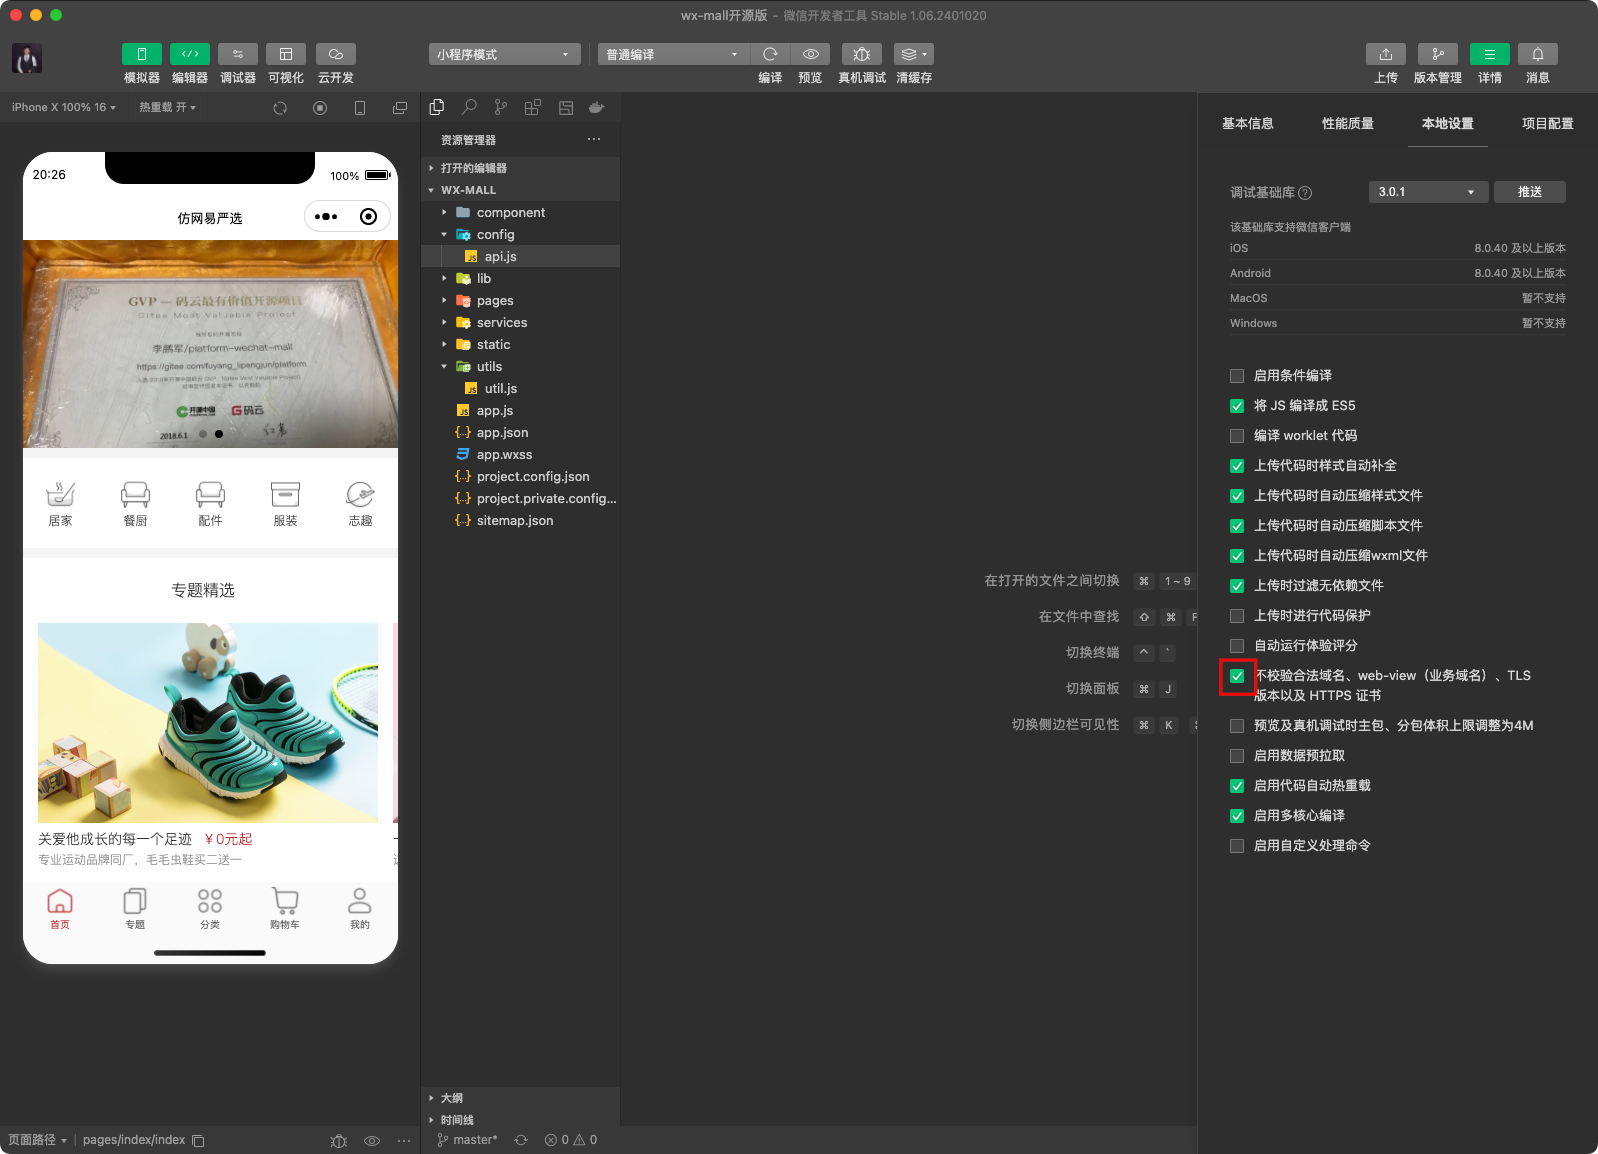
Task: Collapse the config folder
Action: pyautogui.click(x=520, y=234)
